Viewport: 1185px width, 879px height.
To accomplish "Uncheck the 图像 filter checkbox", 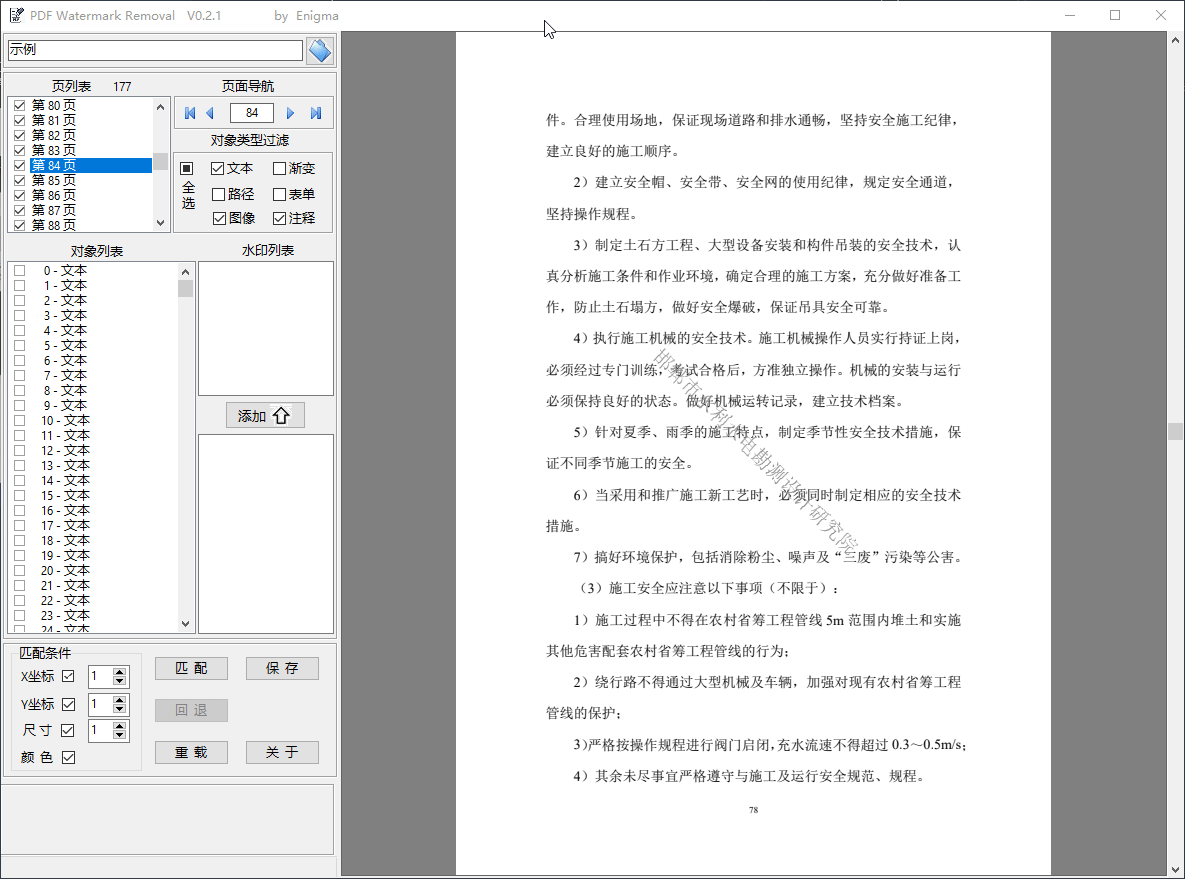I will pyautogui.click(x=219, y=218).
